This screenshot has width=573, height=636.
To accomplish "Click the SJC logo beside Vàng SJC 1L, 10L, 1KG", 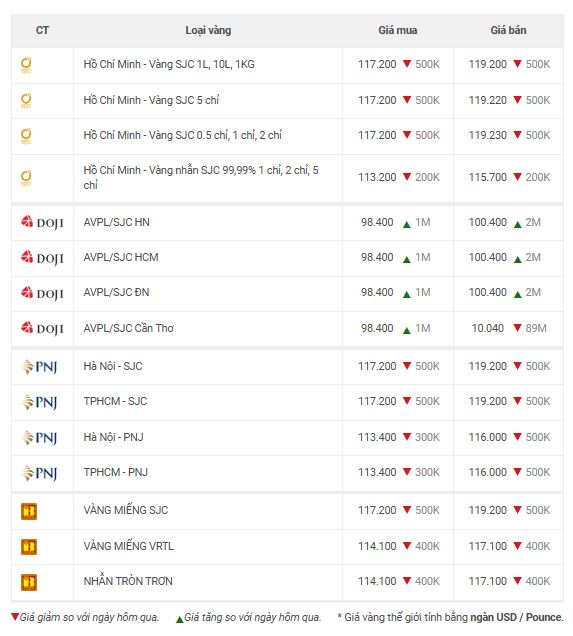I will point(26,65).
